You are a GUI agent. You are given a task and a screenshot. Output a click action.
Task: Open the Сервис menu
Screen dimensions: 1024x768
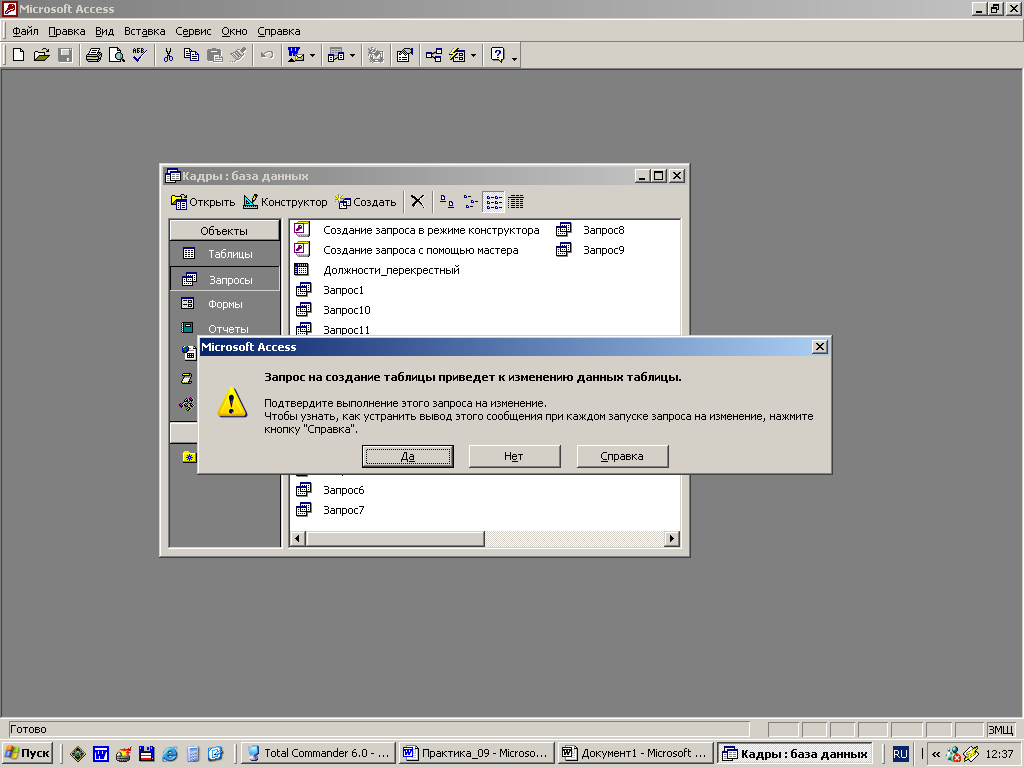pyautogui.click(x=193, y=31)
